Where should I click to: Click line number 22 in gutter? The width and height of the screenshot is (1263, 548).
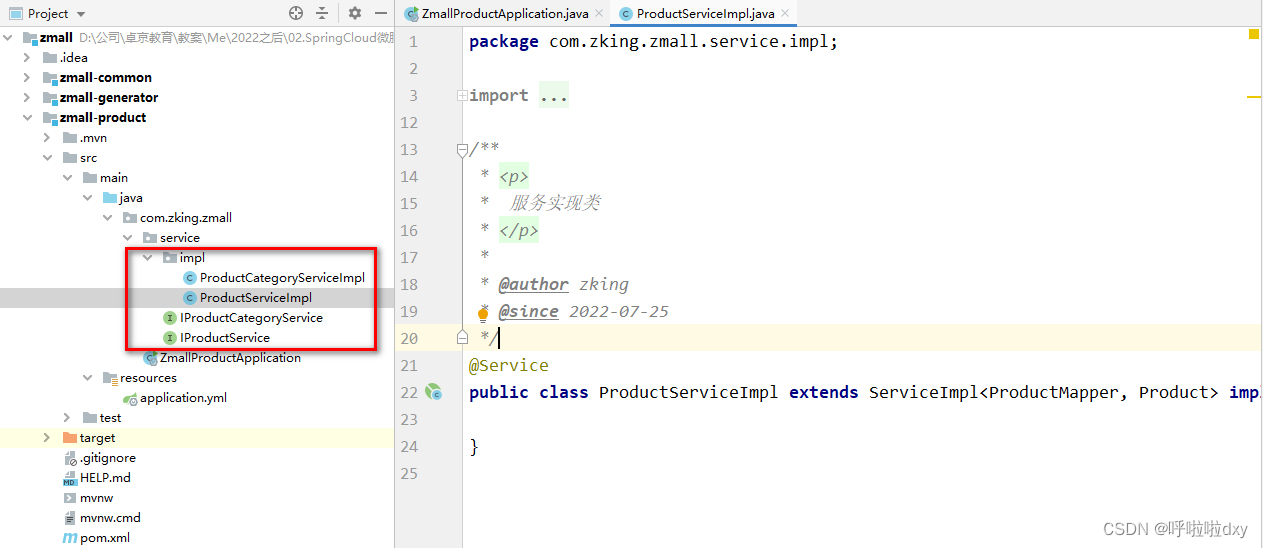tap(407, 392)
